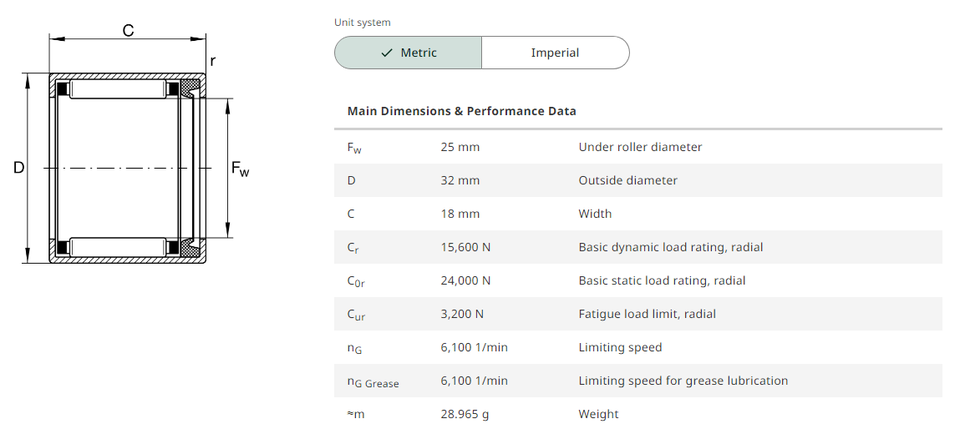Click Limiting speed for grease lubrication text
960x429 pixels.
coord(683,381)
